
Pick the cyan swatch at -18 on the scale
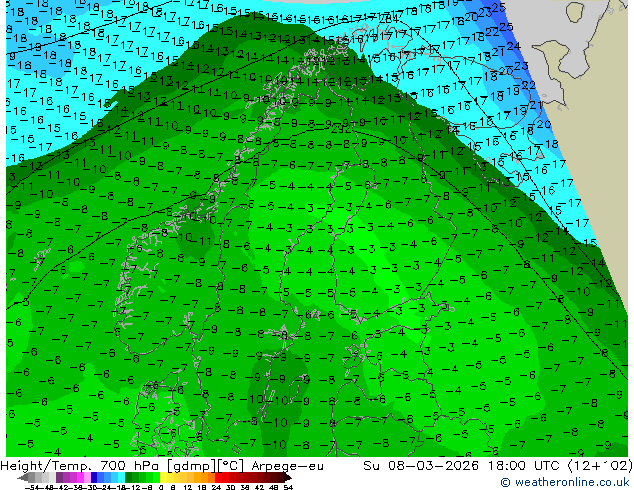point(122,478)
